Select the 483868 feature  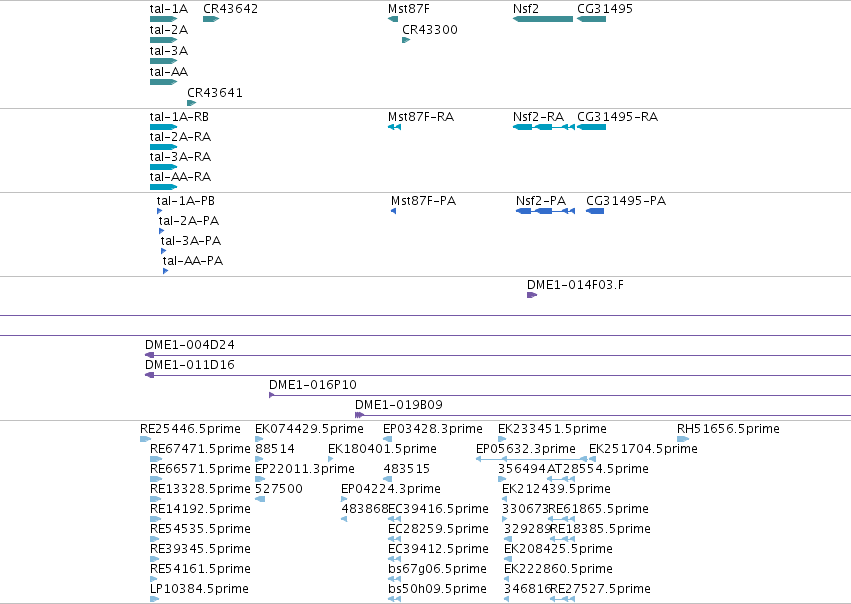pos(344,519)
